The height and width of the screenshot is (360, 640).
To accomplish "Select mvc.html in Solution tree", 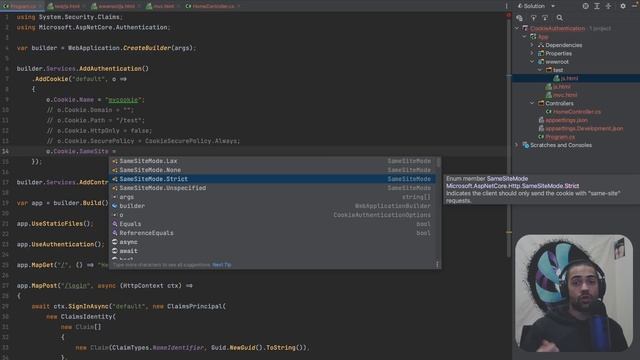I will click(x=565, y=95).
